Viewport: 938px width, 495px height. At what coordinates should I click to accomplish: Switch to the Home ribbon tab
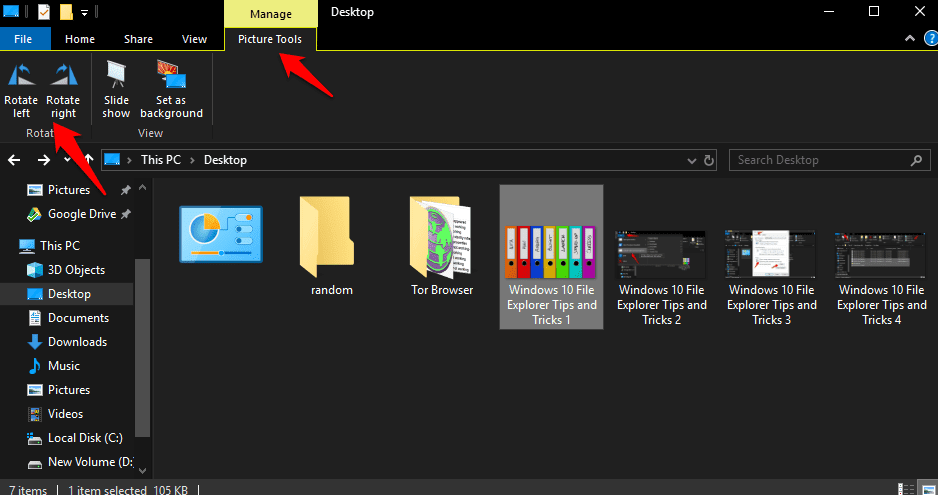click(x=80, y=39)
